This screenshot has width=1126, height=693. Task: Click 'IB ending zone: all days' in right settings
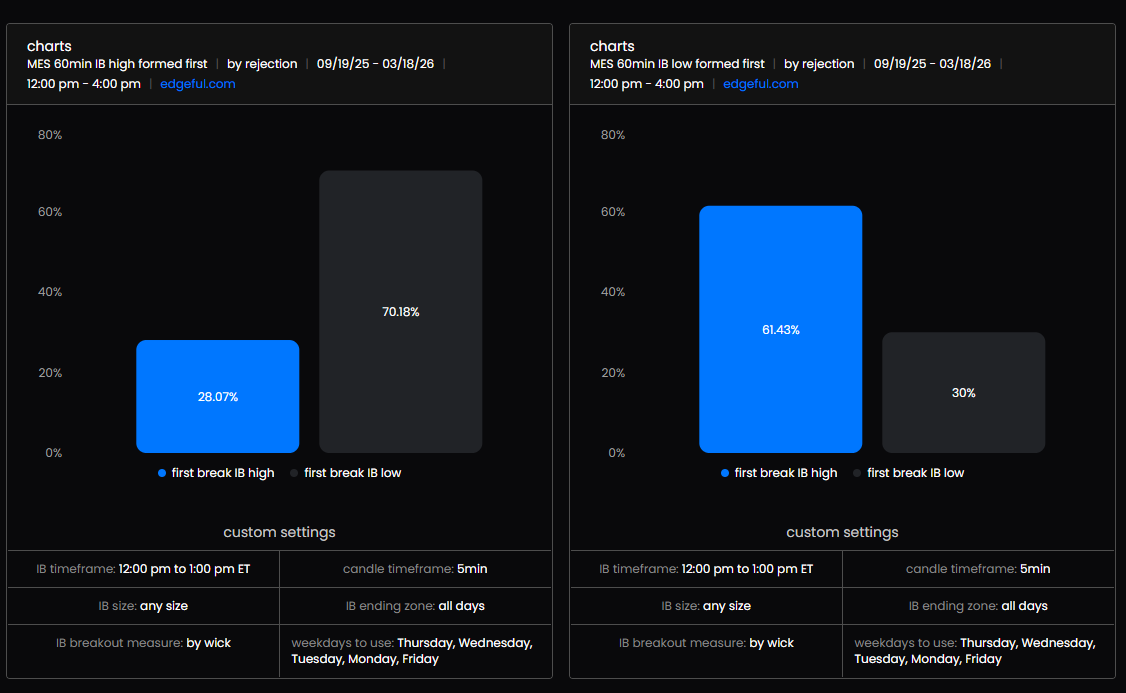pos(978,606)
